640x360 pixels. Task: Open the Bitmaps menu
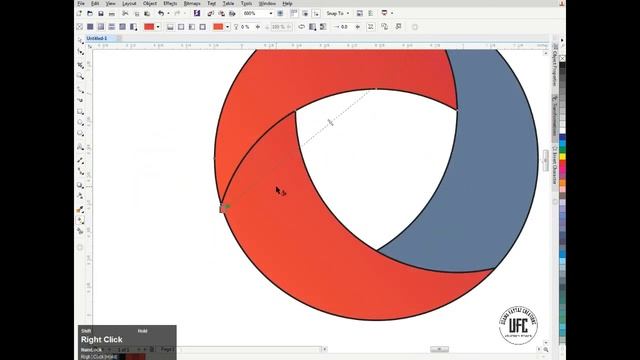(x=192, y=3)
